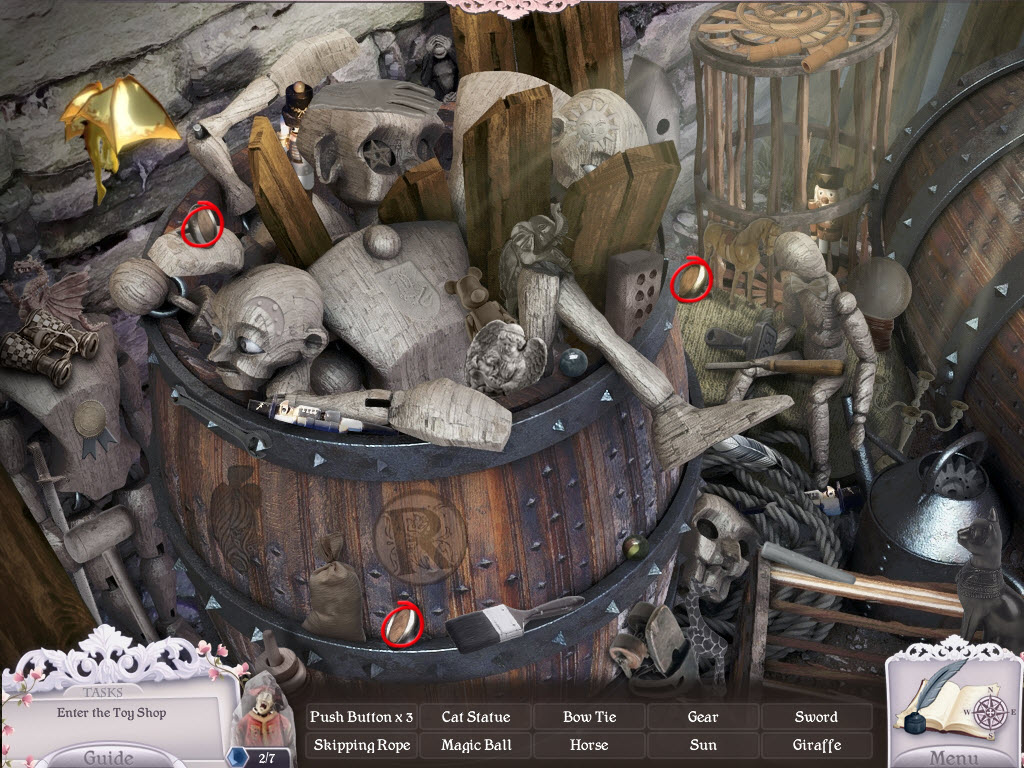1024x768 pixels.
Task: Click the small glass marble by the cherub
Action: tap(573, 361)
